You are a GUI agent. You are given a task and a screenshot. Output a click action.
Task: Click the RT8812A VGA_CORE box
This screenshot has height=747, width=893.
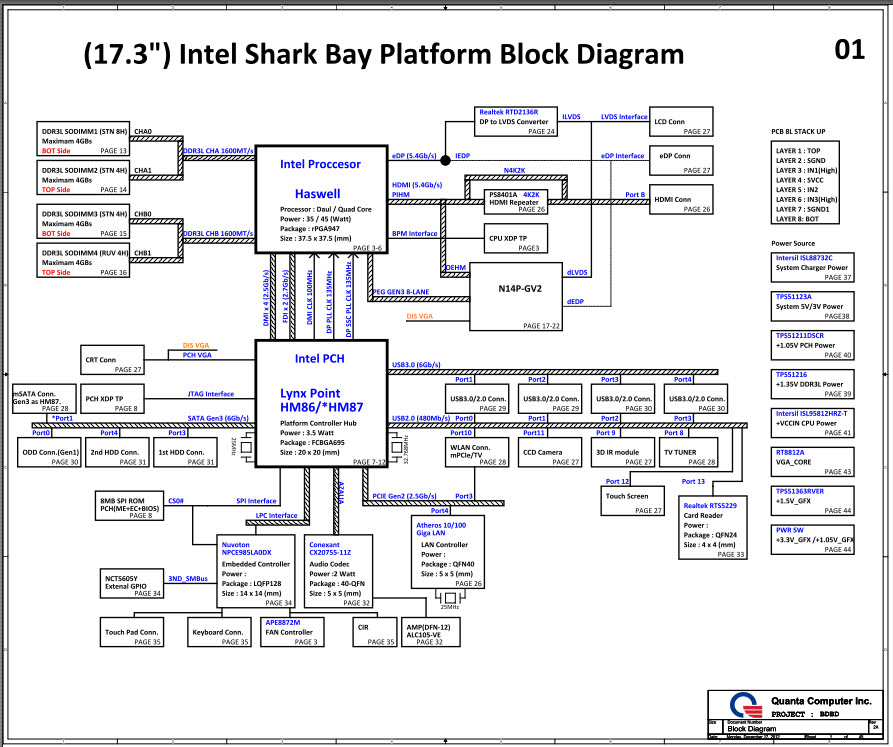point(812,462)
